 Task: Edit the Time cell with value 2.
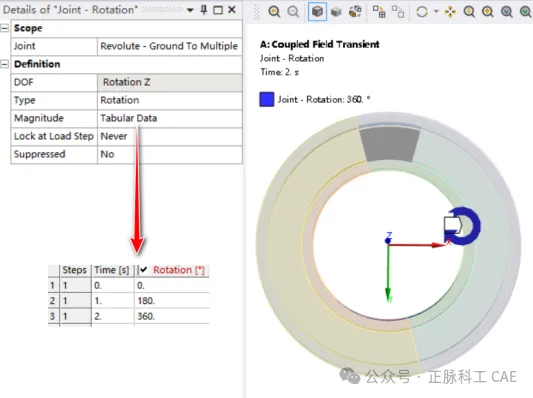pos(113,316)
